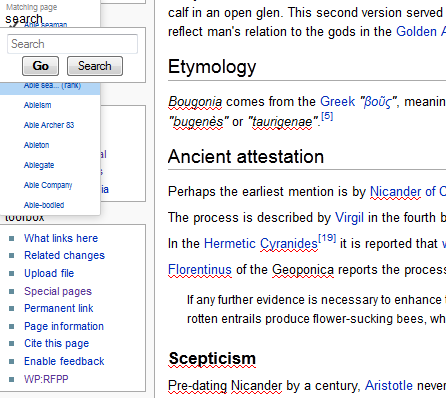Follow the Cyranides link

289,244
